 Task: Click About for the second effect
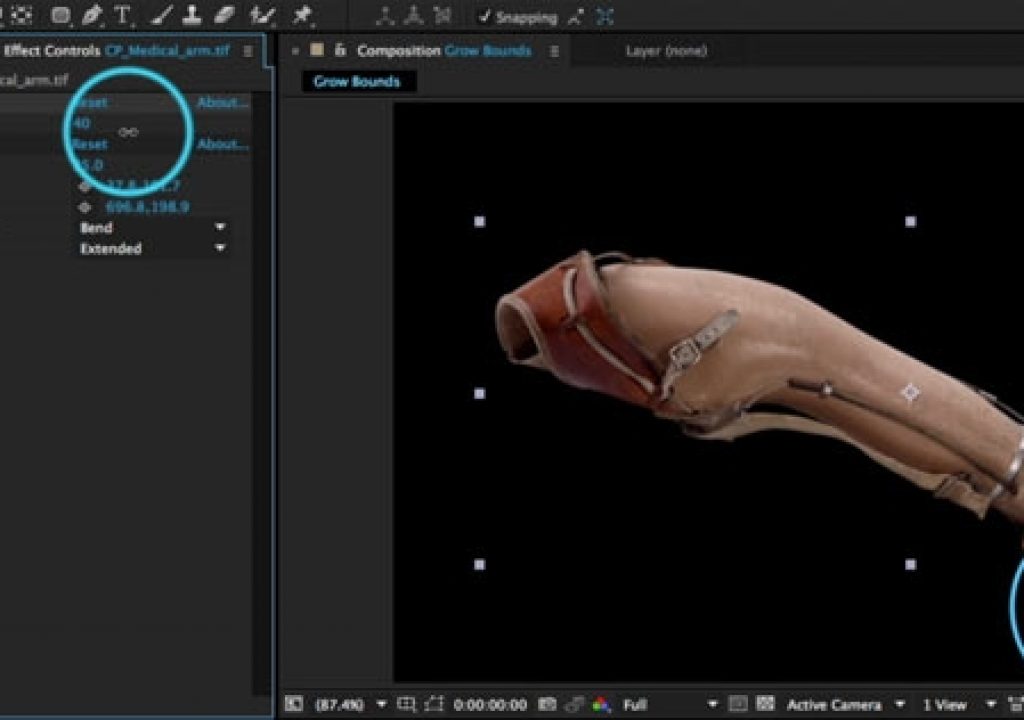click(x=223, y=144)
